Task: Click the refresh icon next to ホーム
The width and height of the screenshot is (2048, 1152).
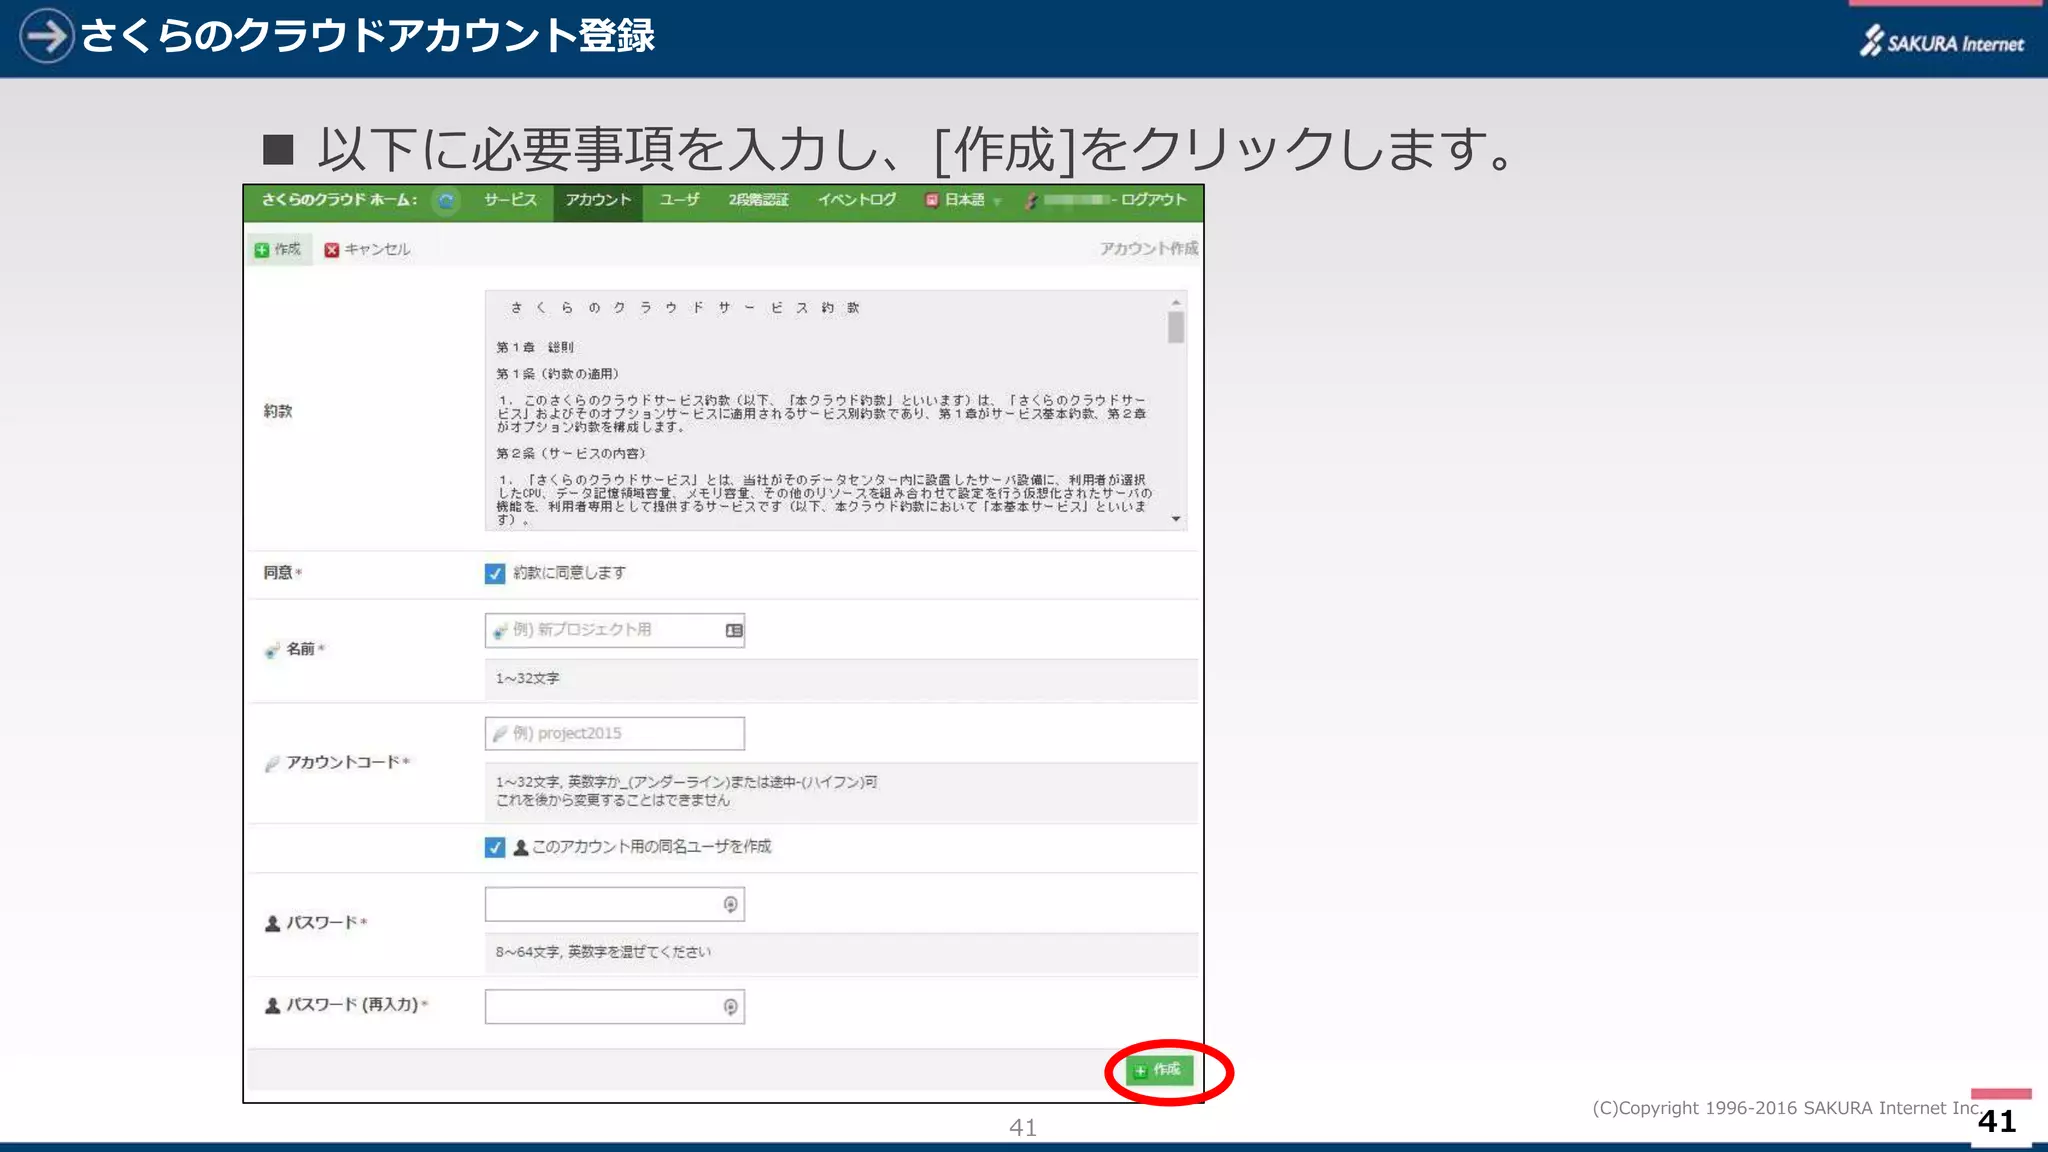Action: (445, 200)
